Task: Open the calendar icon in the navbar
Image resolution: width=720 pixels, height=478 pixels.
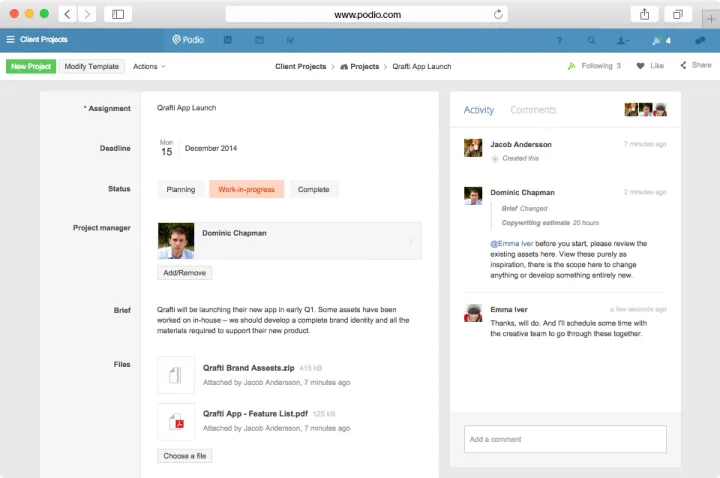Action: tap(259, 40)
